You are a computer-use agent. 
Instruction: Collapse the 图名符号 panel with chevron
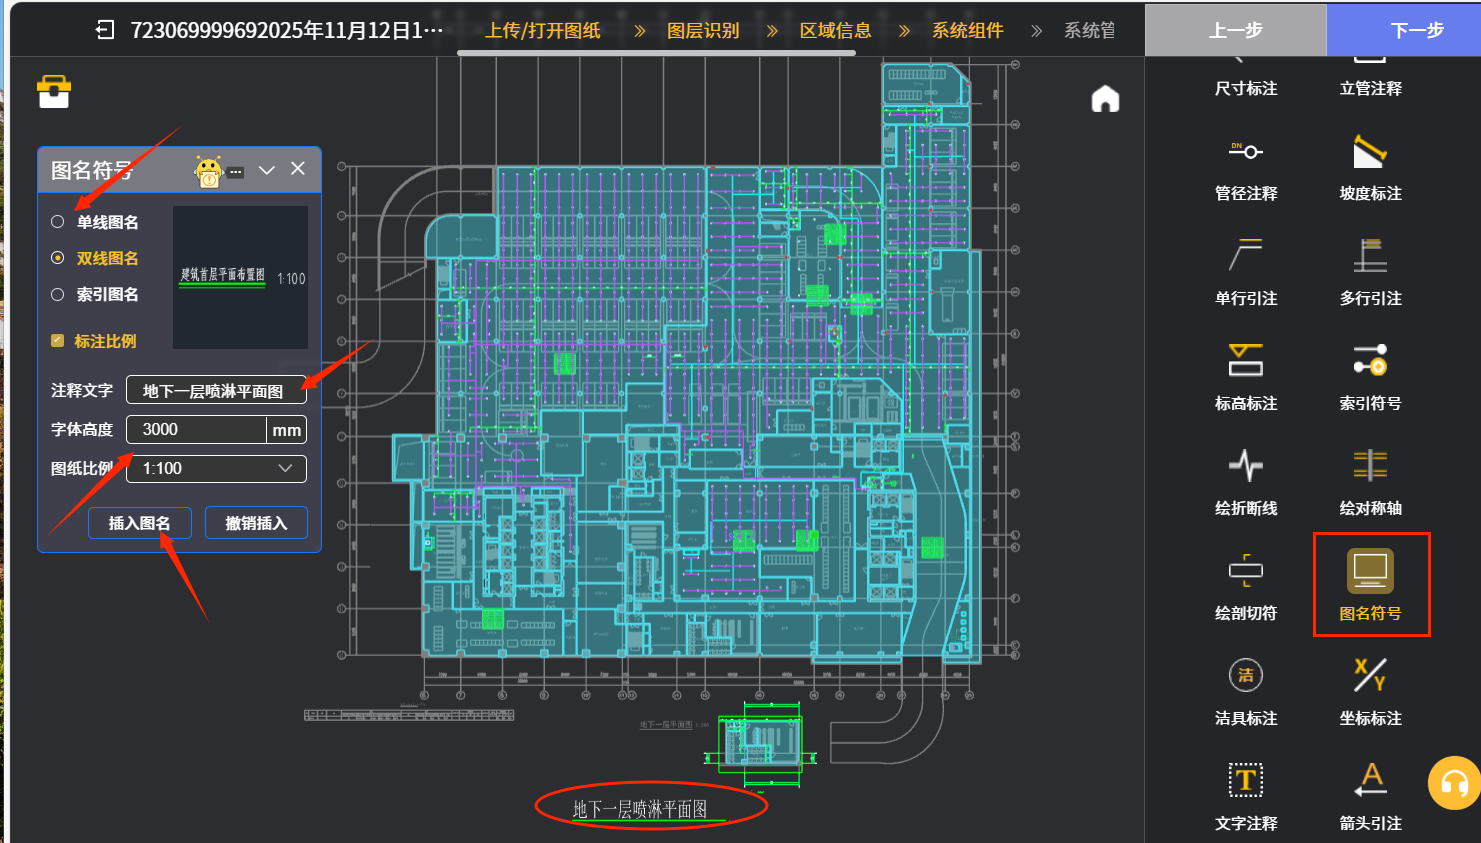(266, 170)
